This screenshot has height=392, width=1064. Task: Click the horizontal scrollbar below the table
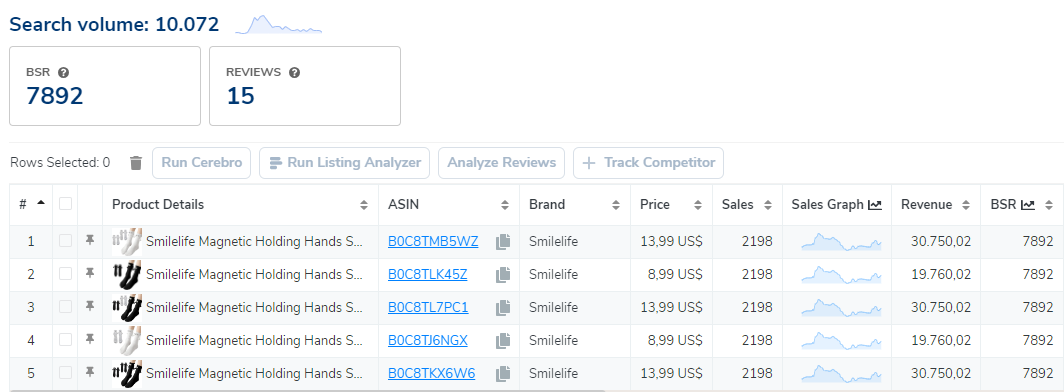307,390
